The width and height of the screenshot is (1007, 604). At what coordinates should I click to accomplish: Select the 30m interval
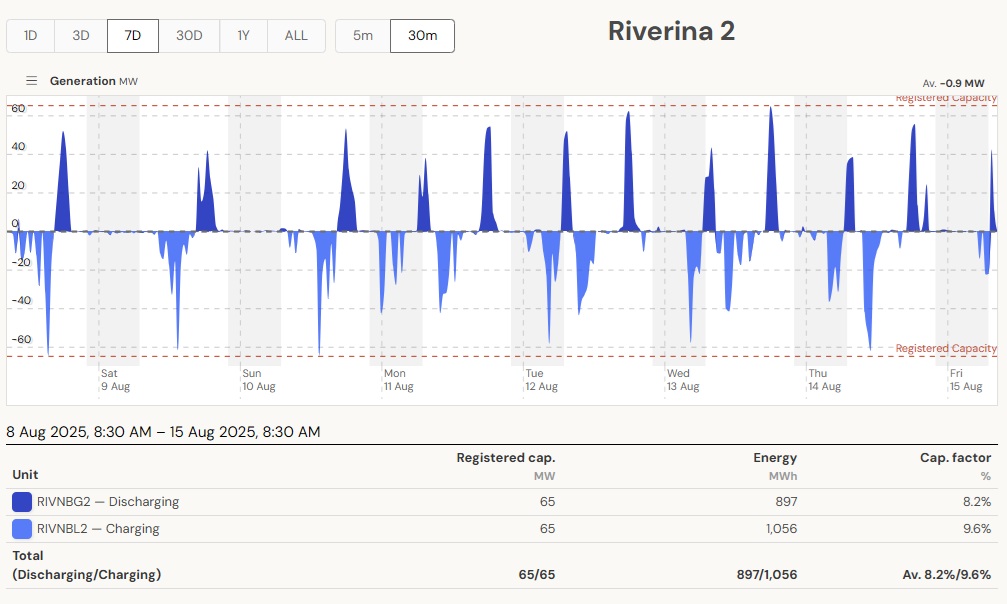(422, 36)
